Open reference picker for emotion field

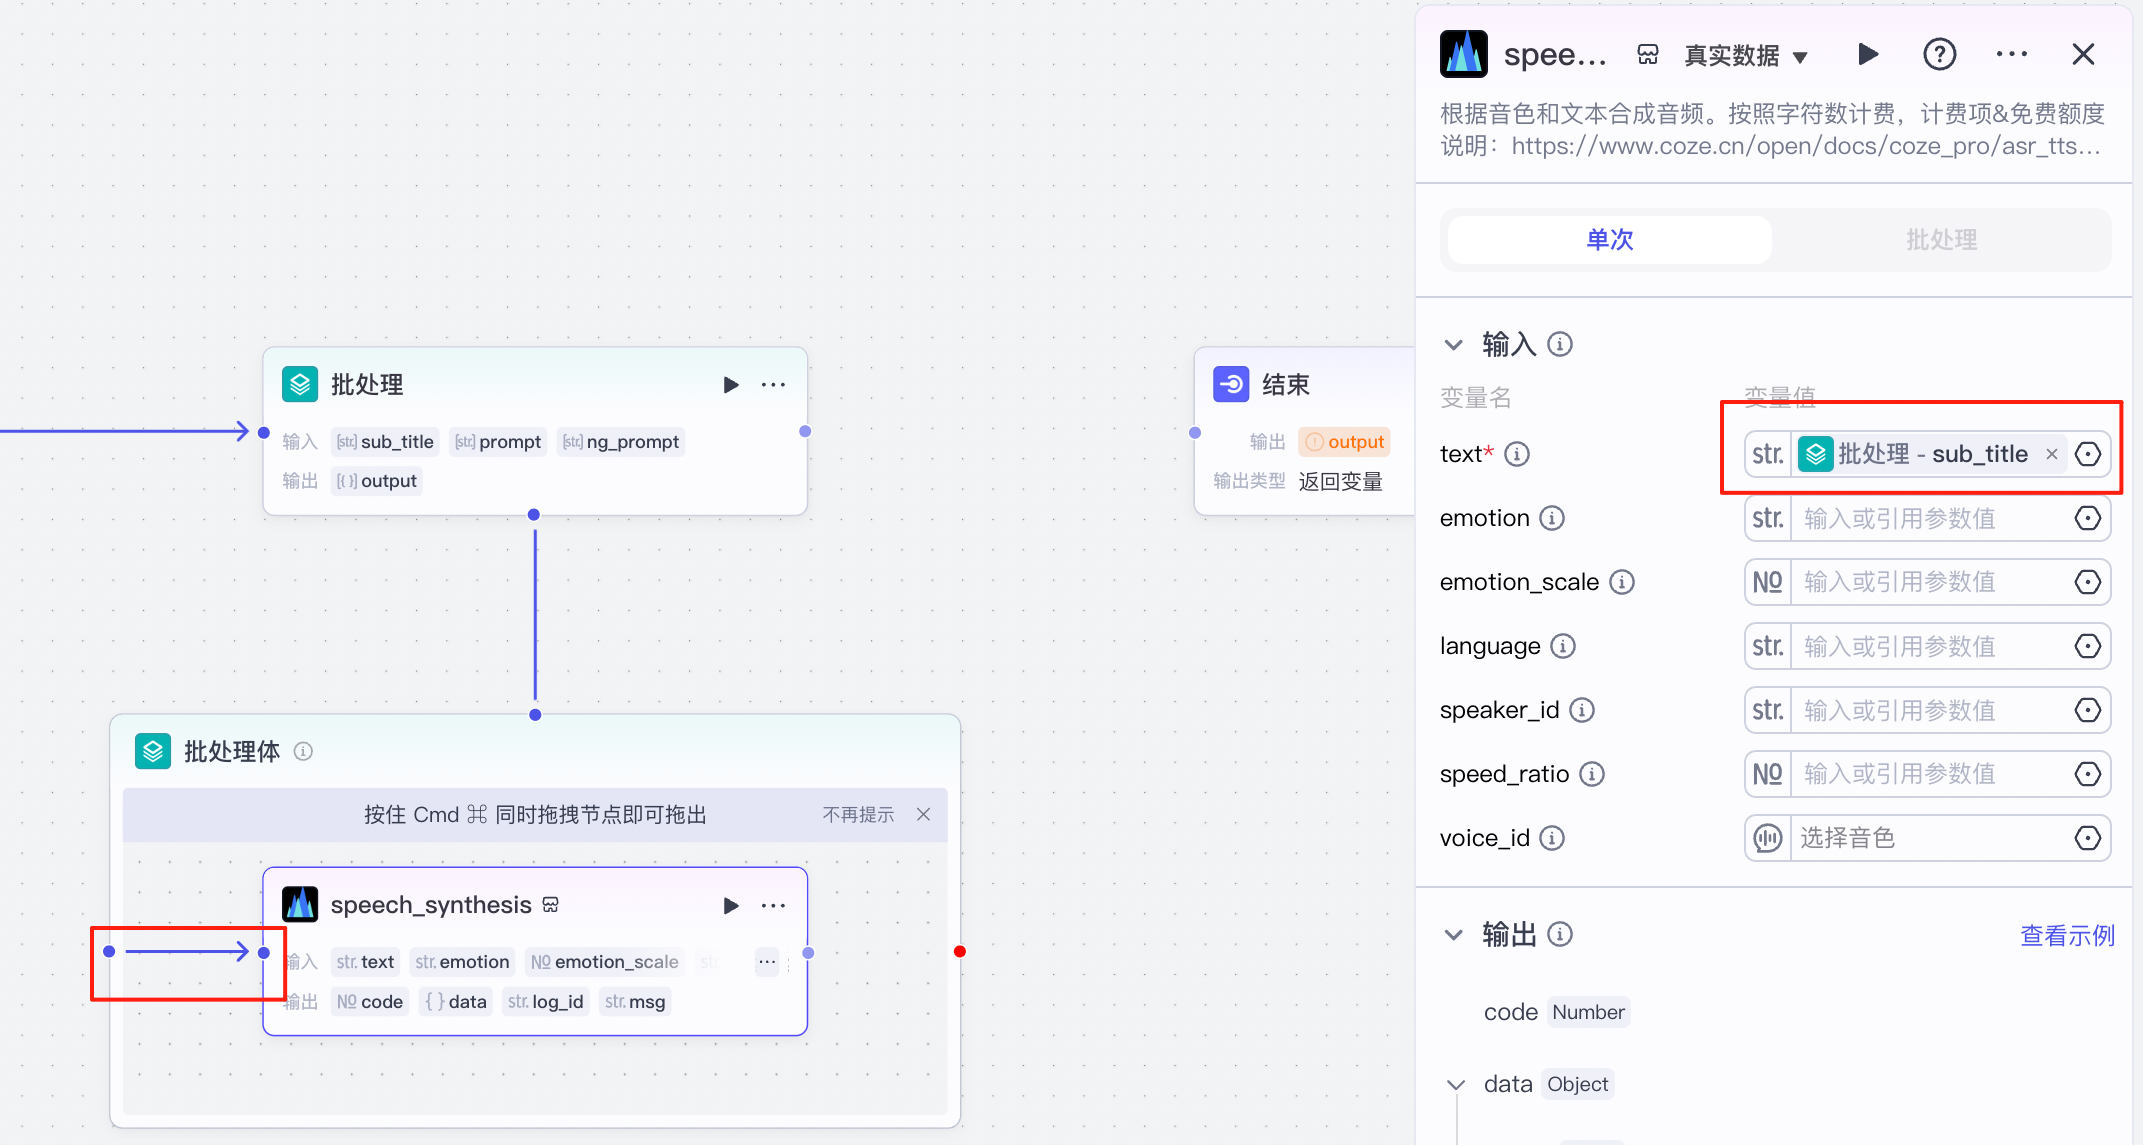(x=2087, y=518)
